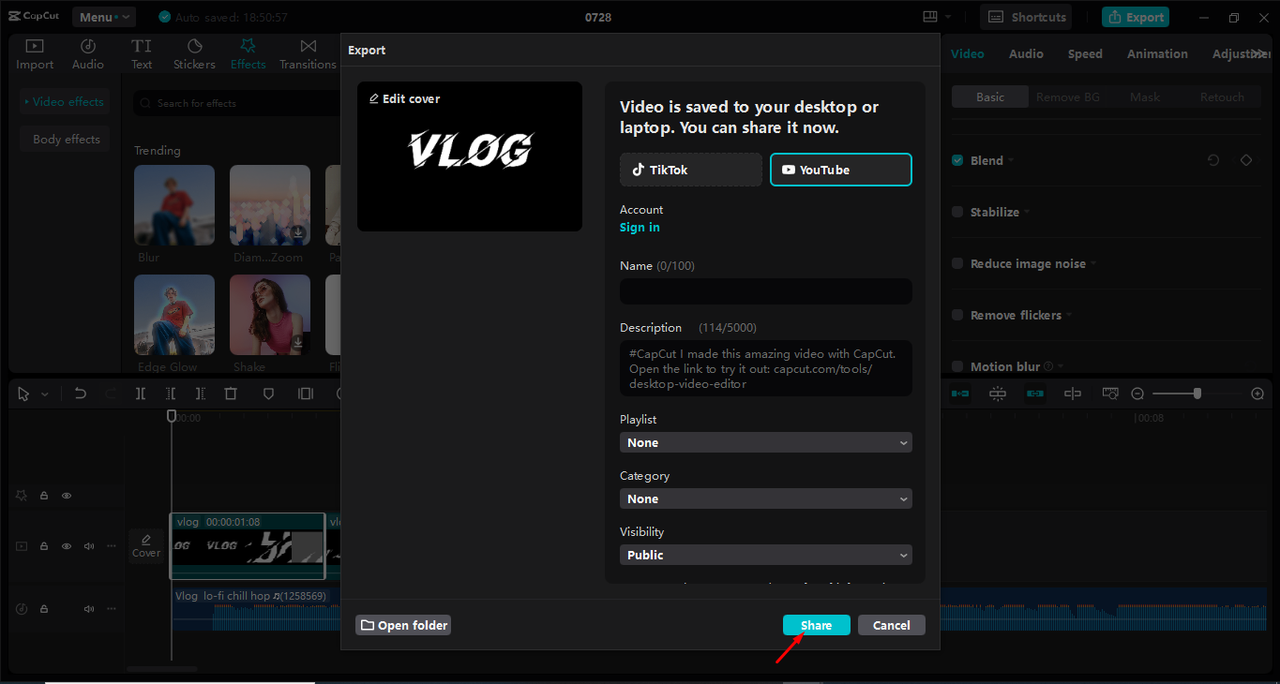Click the Export button in title bar

[x=1135, y=17]
